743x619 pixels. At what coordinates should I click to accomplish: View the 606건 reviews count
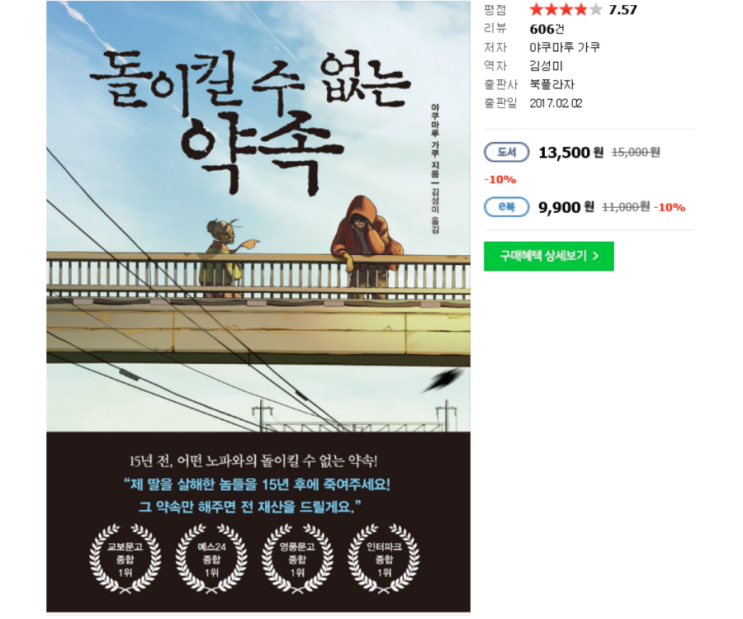tap(547, 29)
